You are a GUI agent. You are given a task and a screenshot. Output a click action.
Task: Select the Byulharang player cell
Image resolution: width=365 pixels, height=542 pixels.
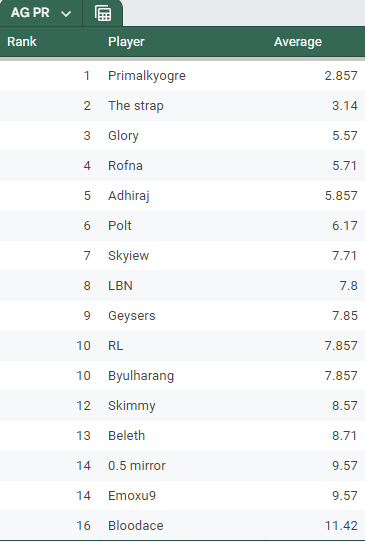pos(141,376)
